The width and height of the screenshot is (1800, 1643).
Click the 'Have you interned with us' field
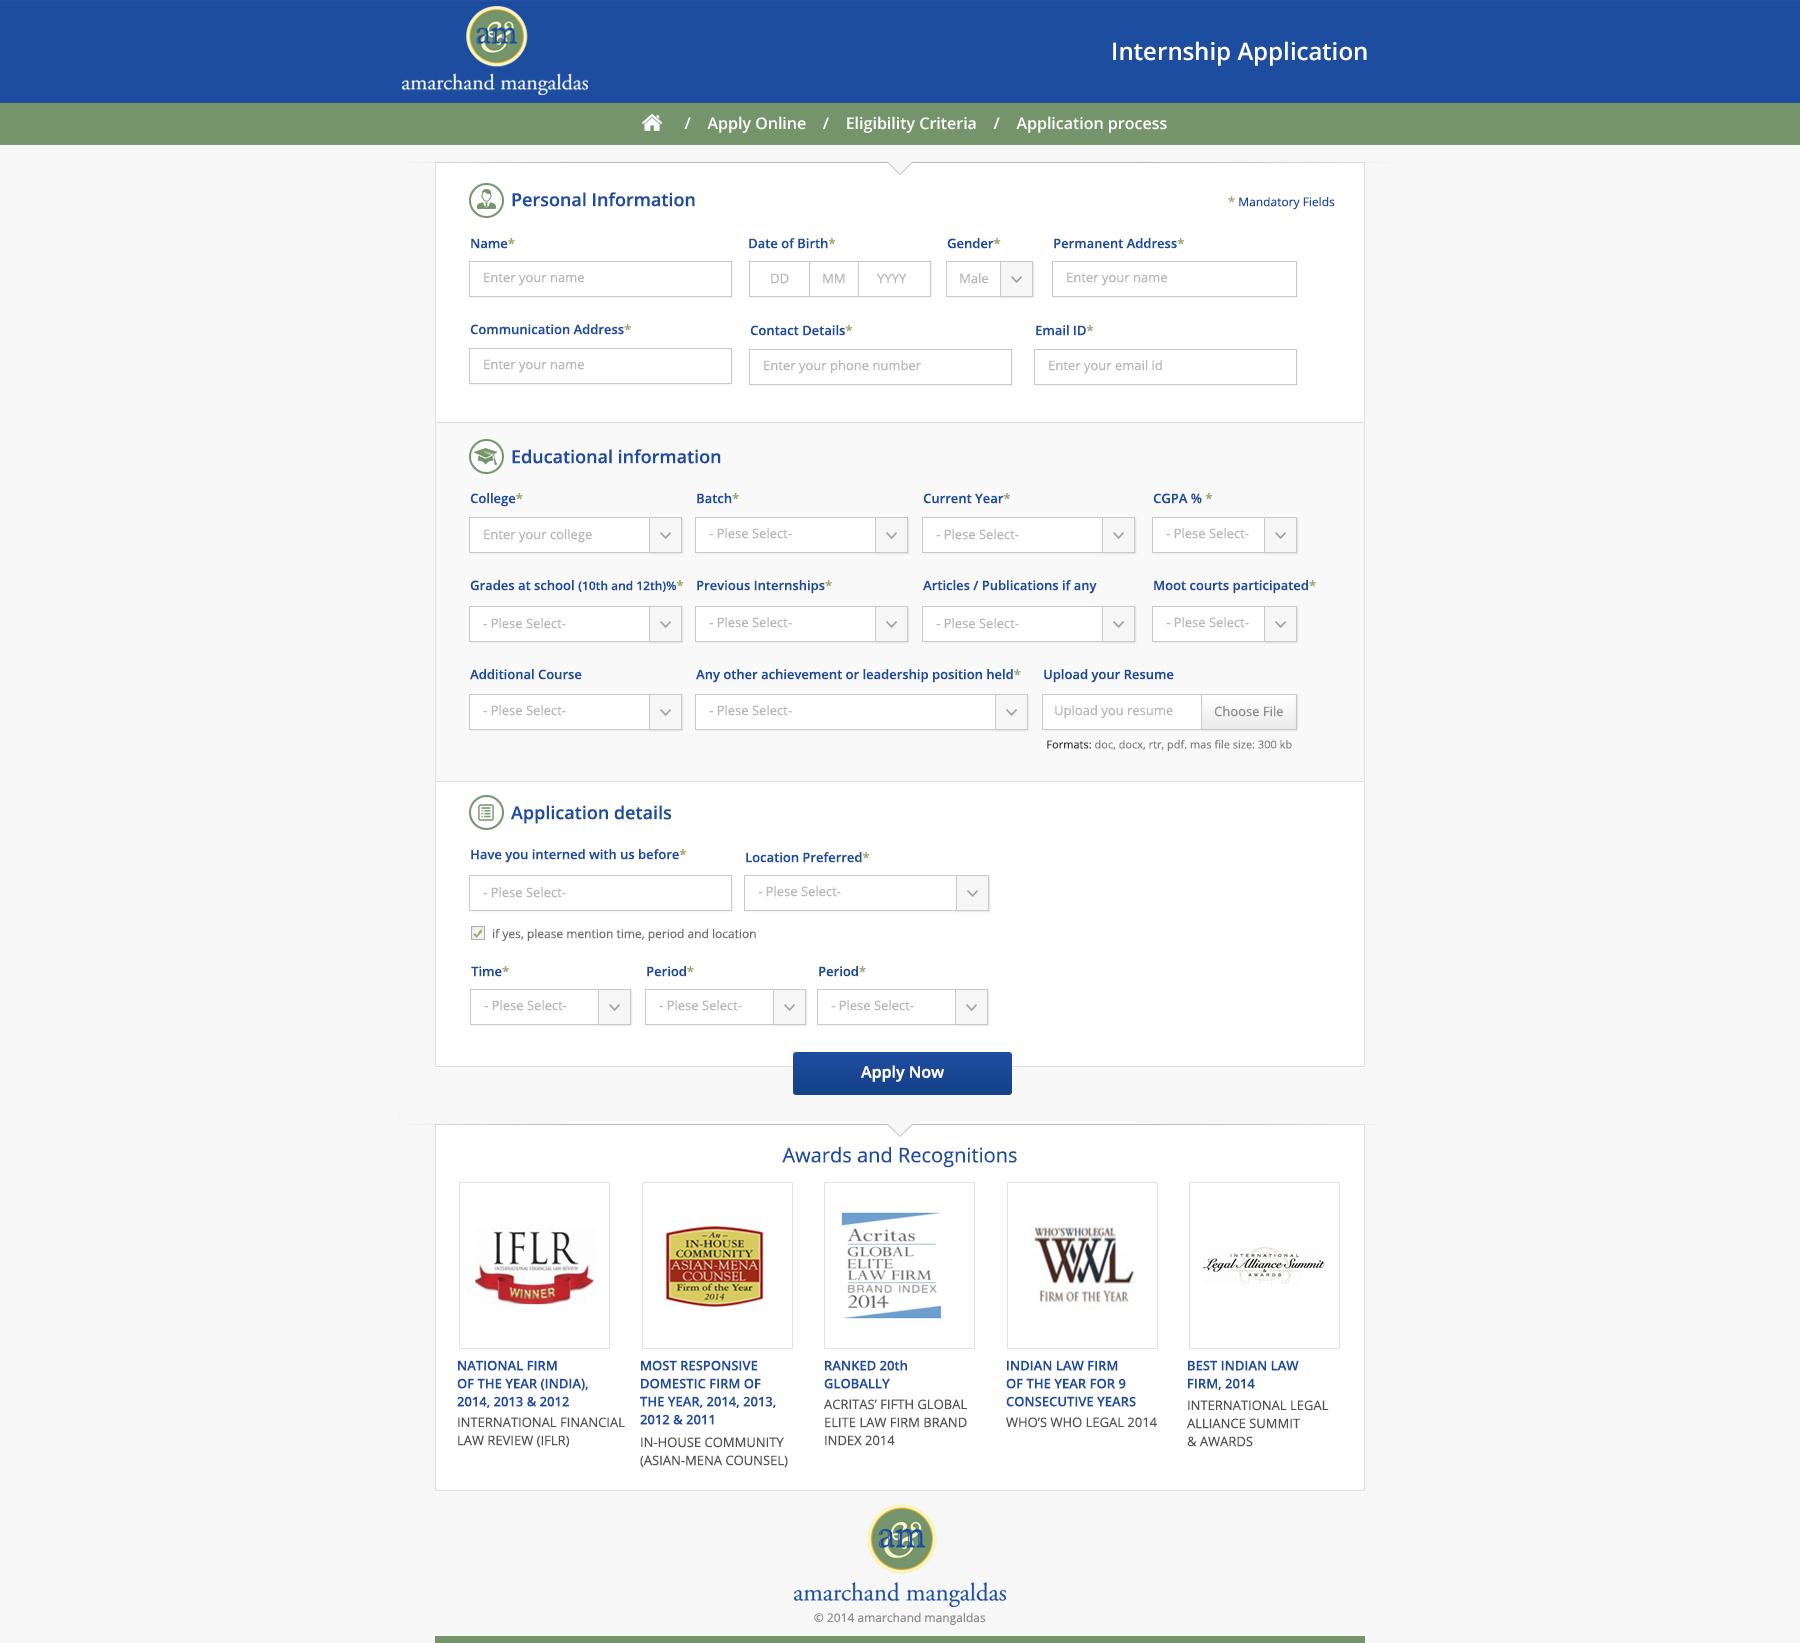click(600, 893)
